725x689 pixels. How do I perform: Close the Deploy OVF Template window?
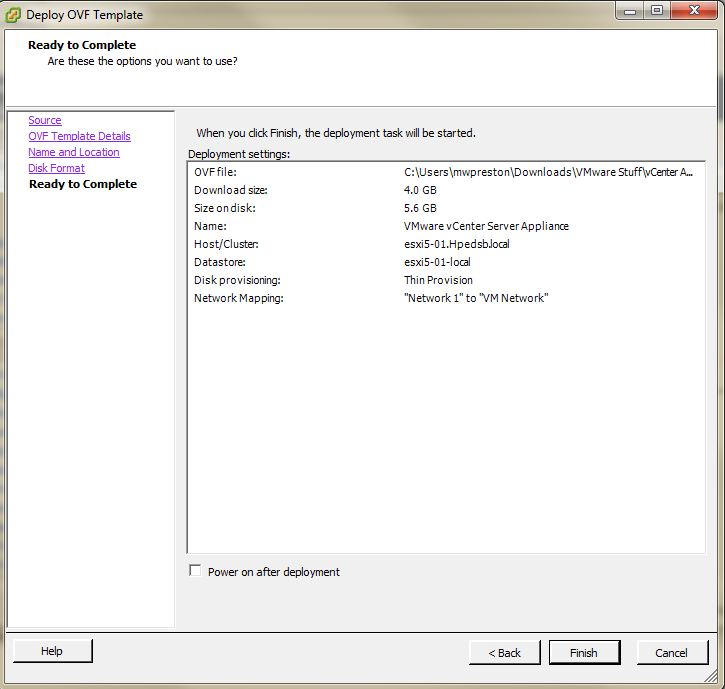(x=694, y=11)
